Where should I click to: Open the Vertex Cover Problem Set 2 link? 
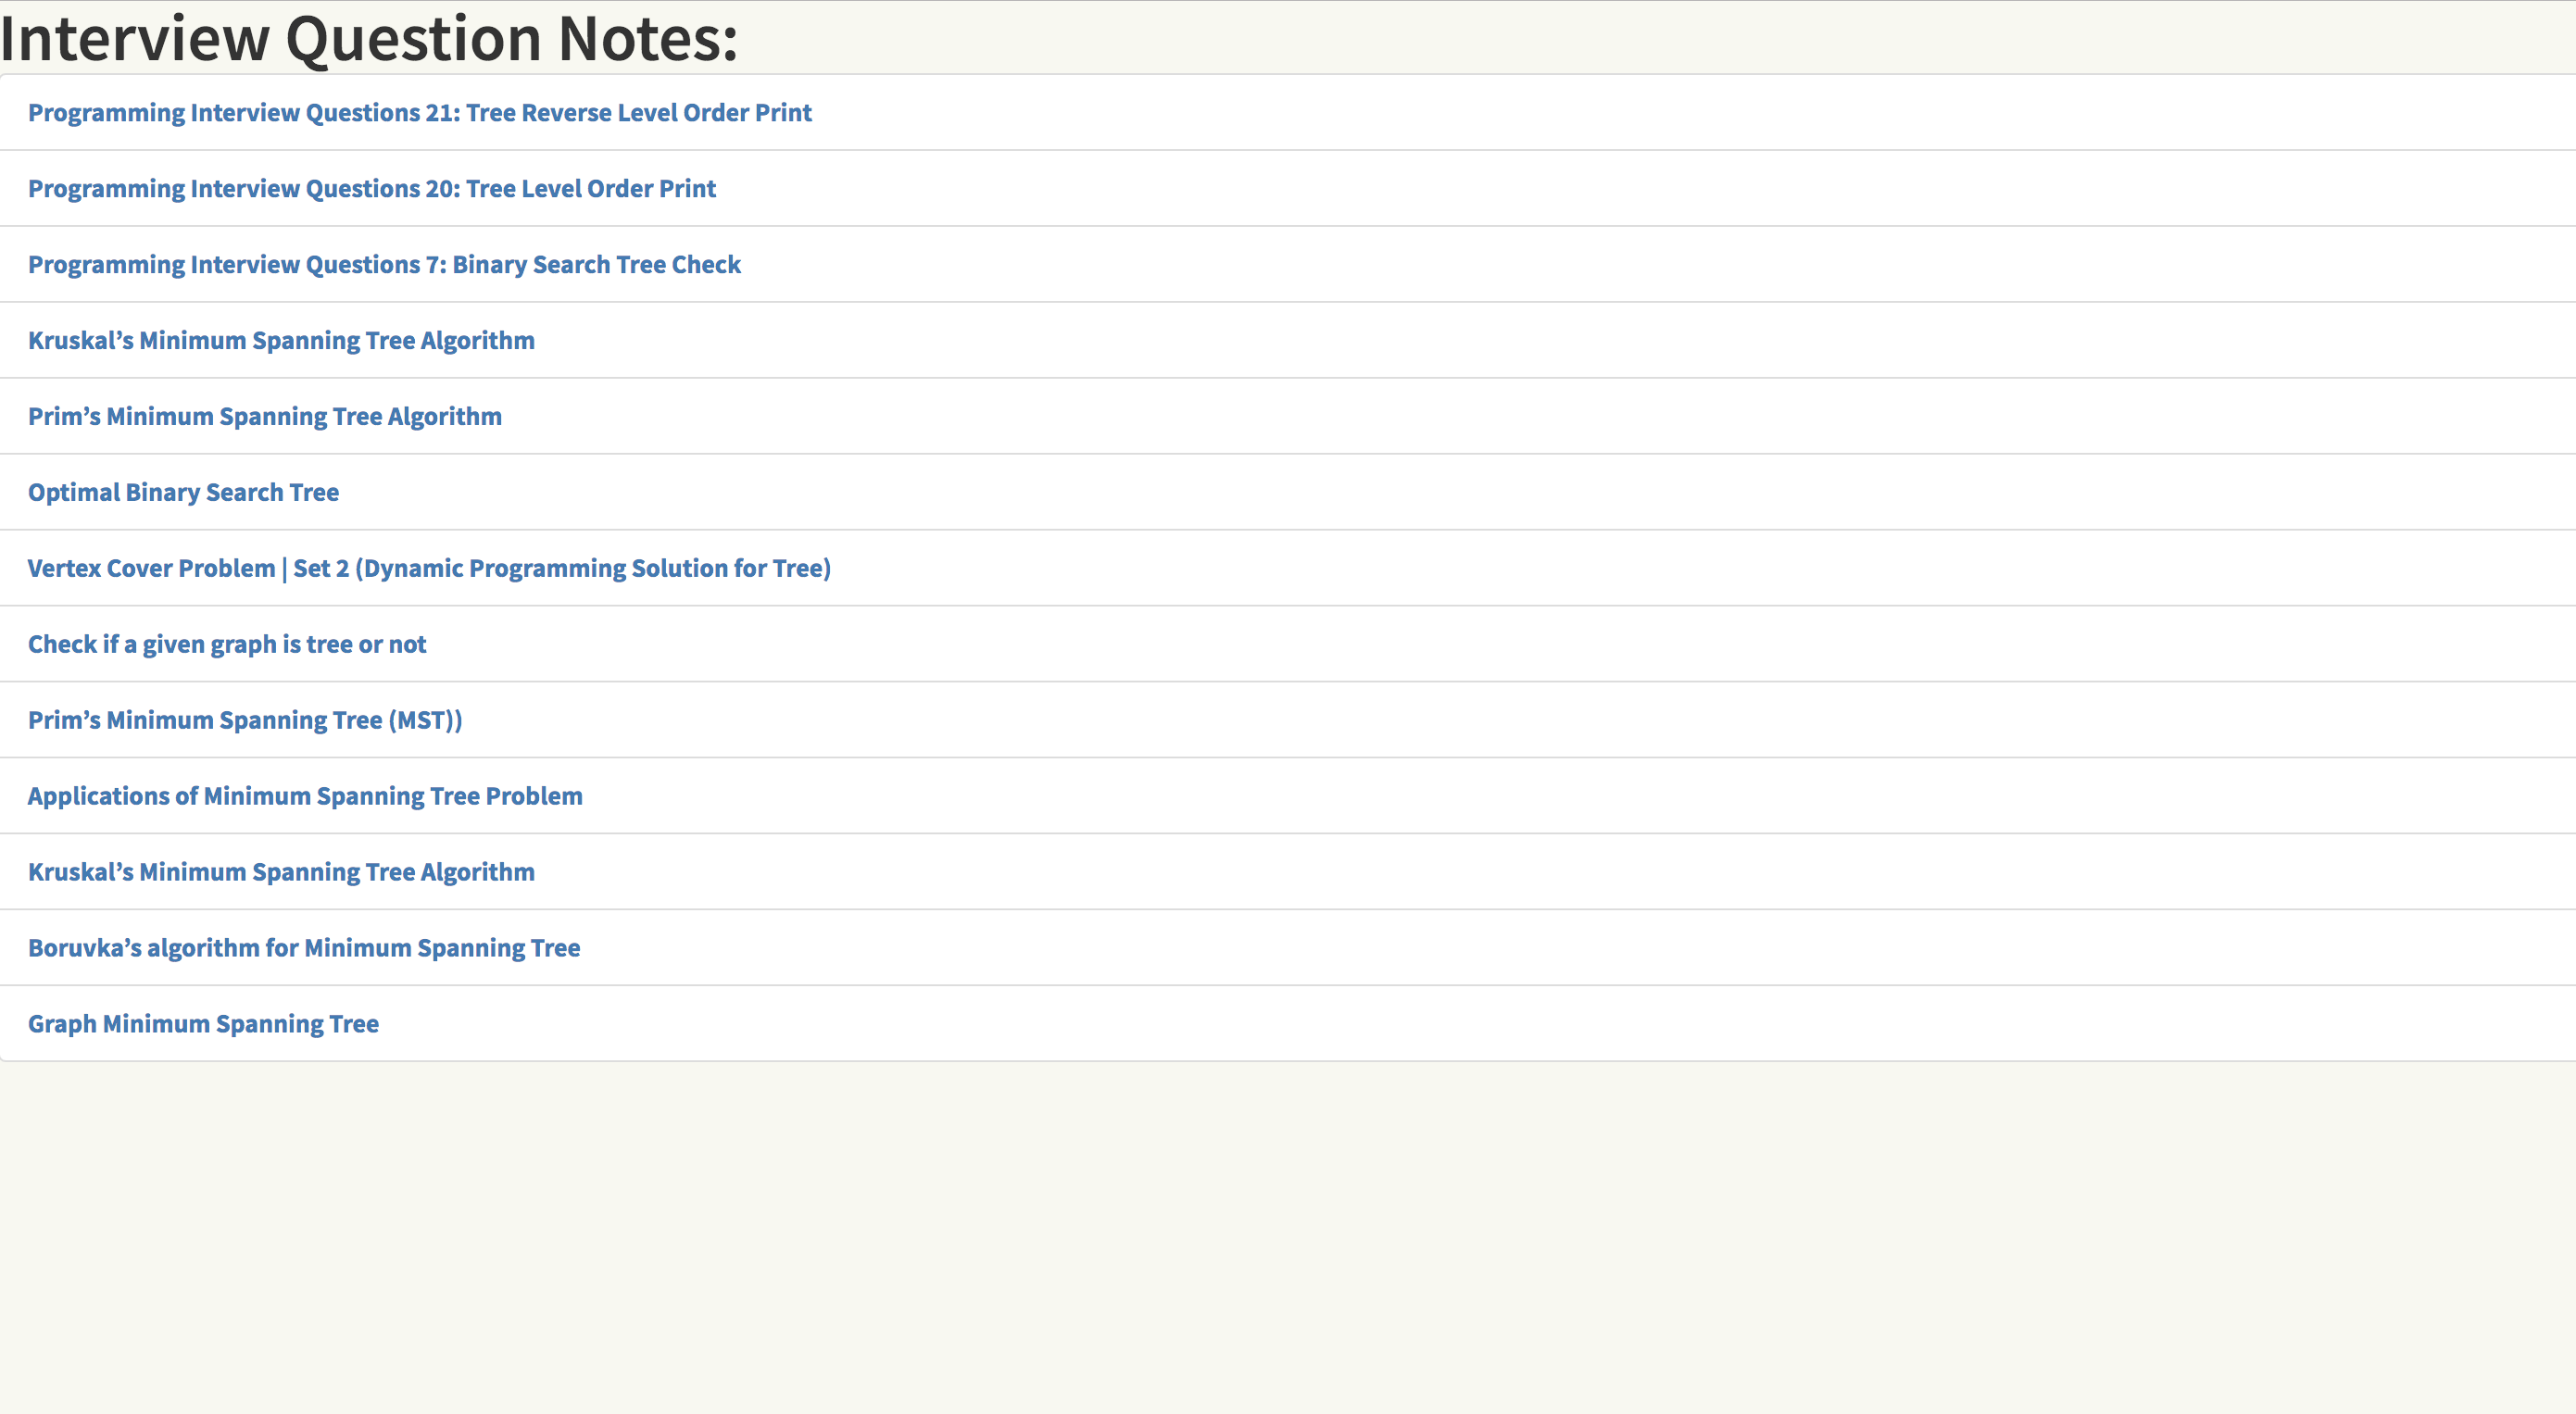point(429,568)
